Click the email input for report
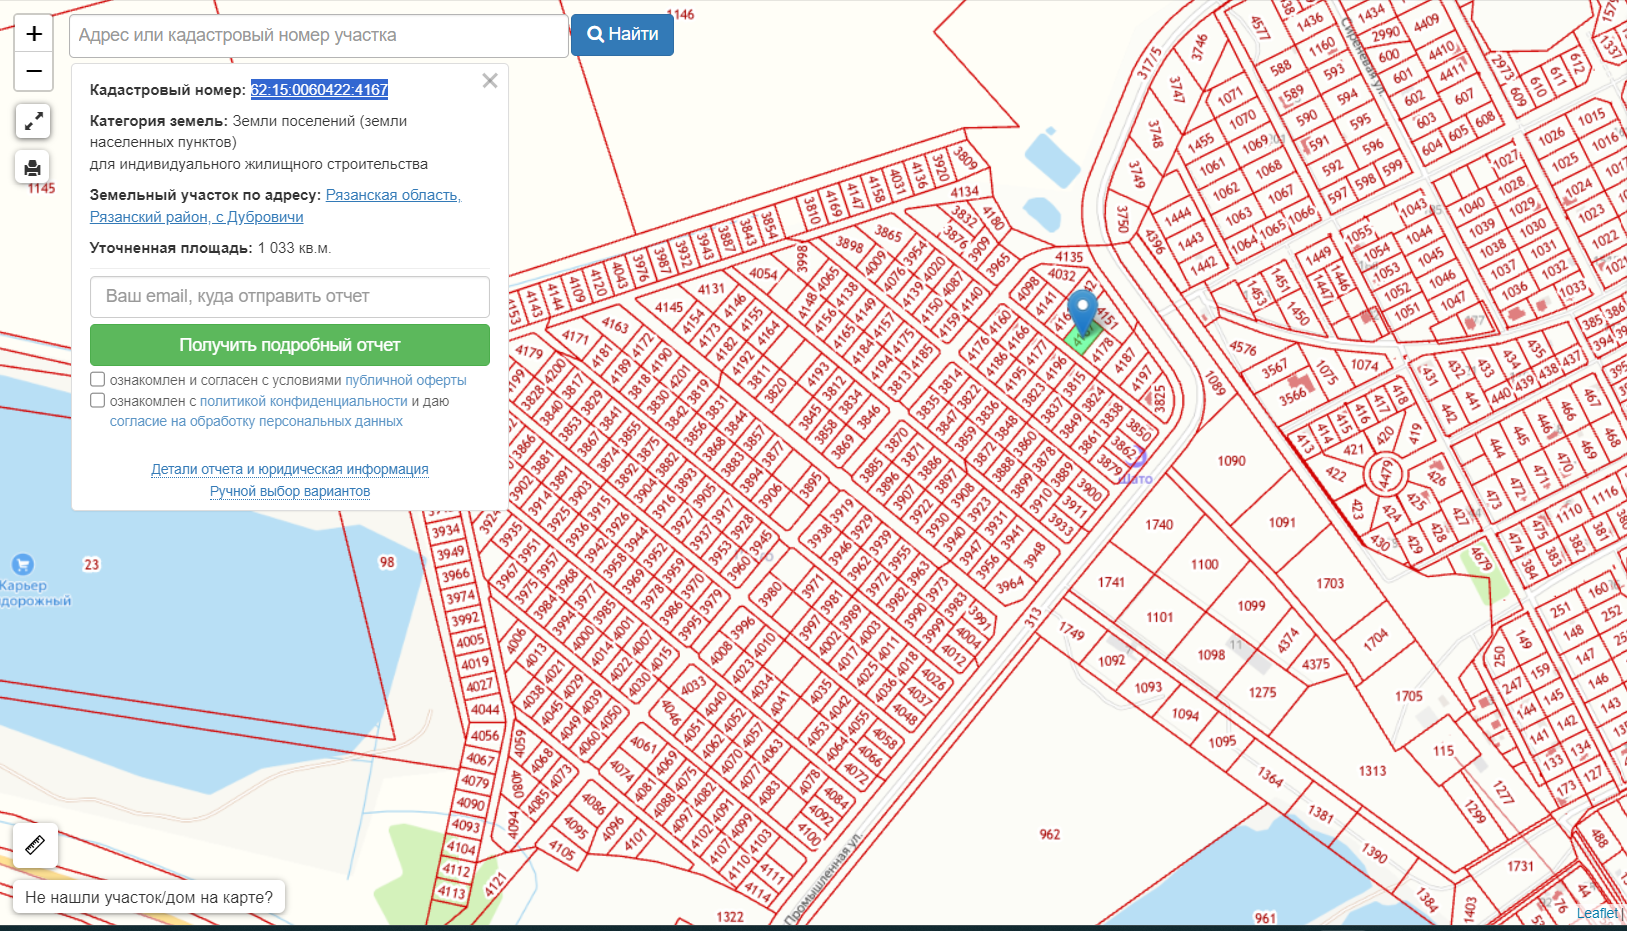 pyautogui.click(x=289, y=297)
